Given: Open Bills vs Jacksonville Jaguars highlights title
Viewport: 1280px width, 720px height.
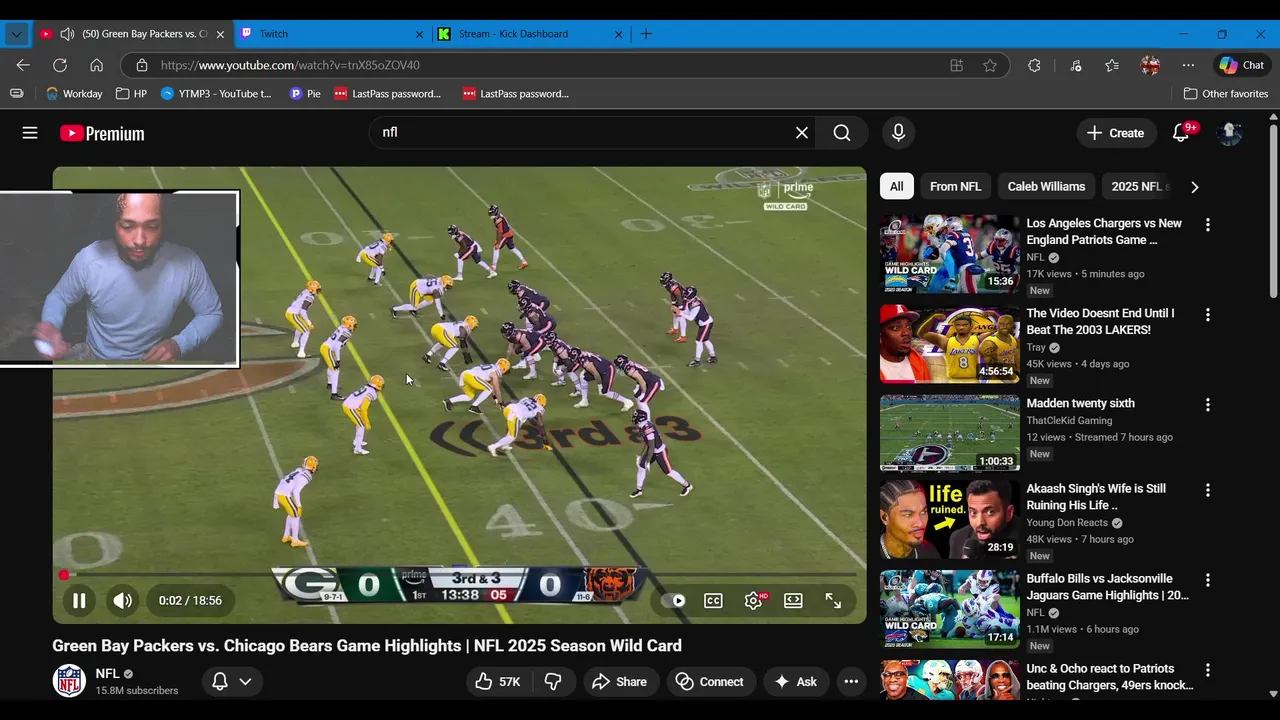Looking at the screenshot, I should 1107,587.
